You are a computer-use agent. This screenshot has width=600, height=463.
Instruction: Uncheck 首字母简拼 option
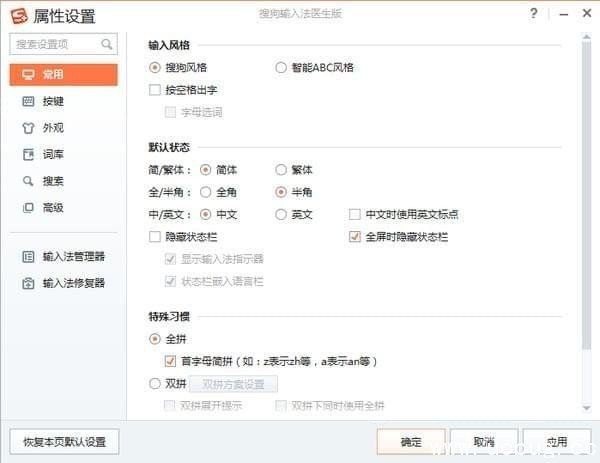tap(170, 361)
